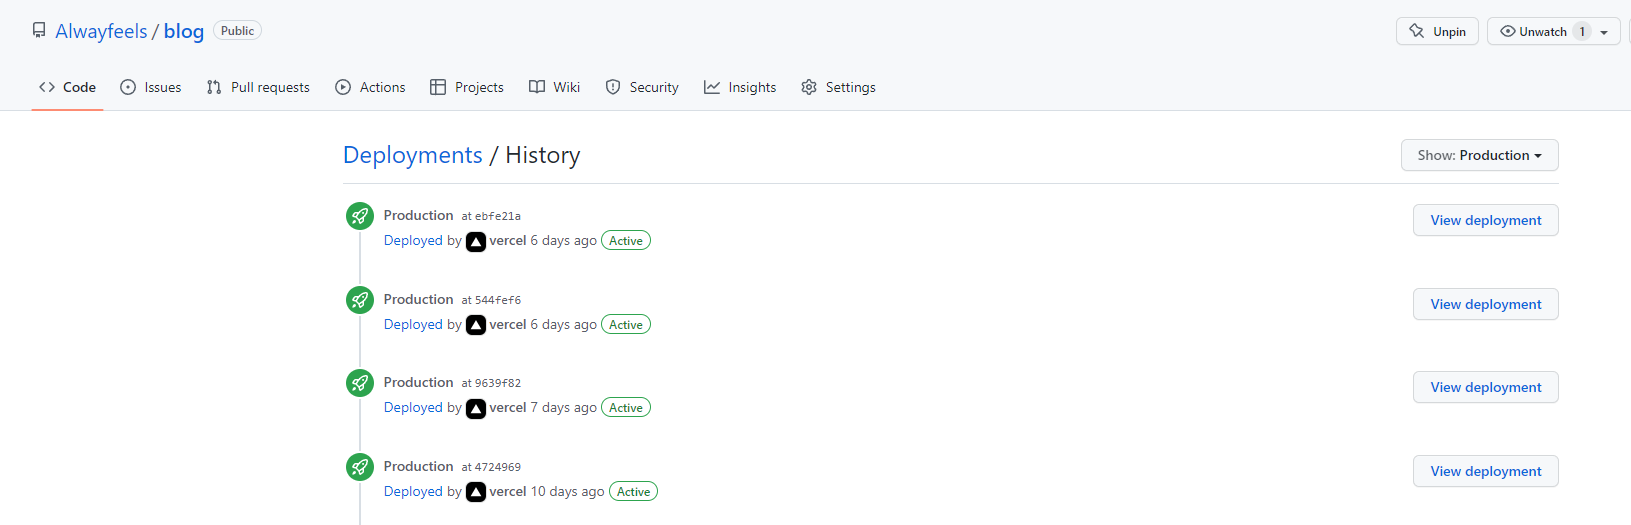Expand the Show: Production filter dropdown
Screen dimensions: 1631x525
[1479, 155]
